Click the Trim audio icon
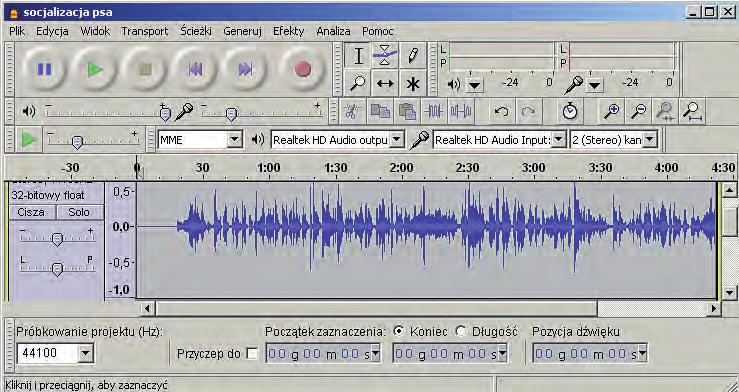739x392 pixels. [434, 112]
